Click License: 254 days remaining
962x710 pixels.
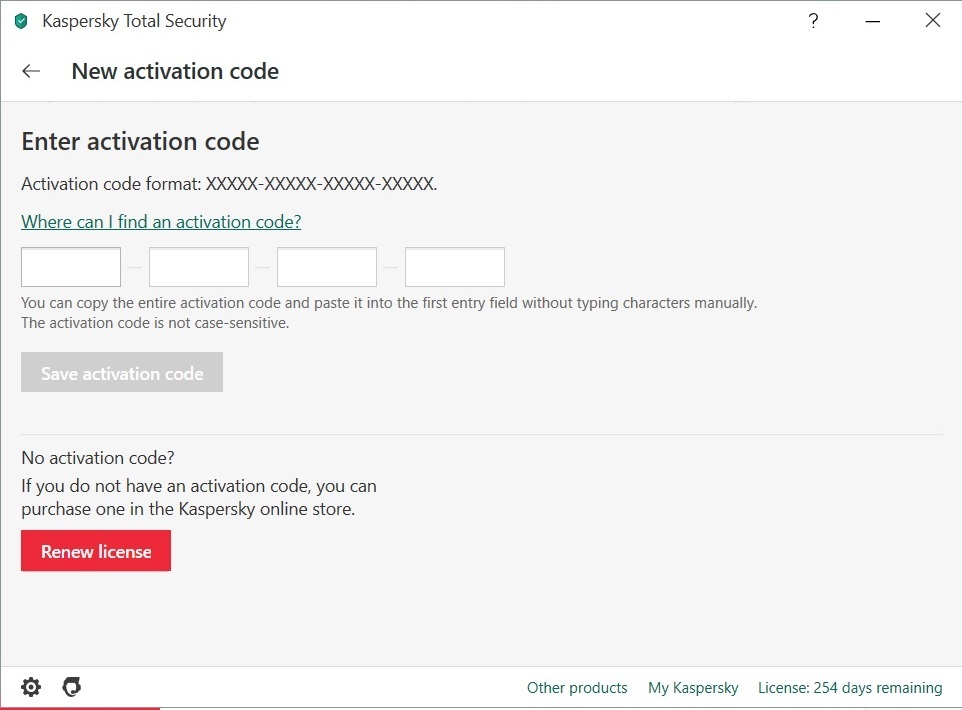click(850, 688)
